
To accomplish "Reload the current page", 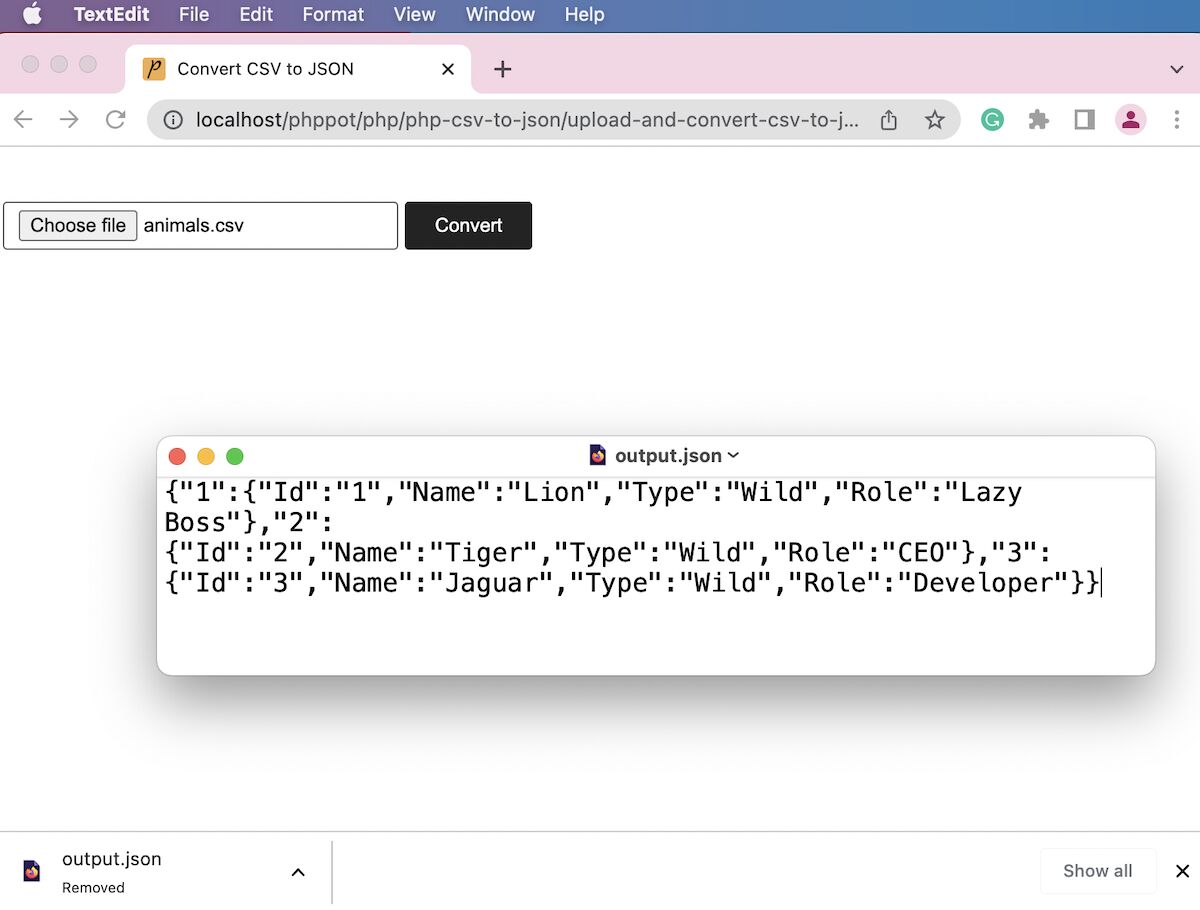I will (115, 119).
